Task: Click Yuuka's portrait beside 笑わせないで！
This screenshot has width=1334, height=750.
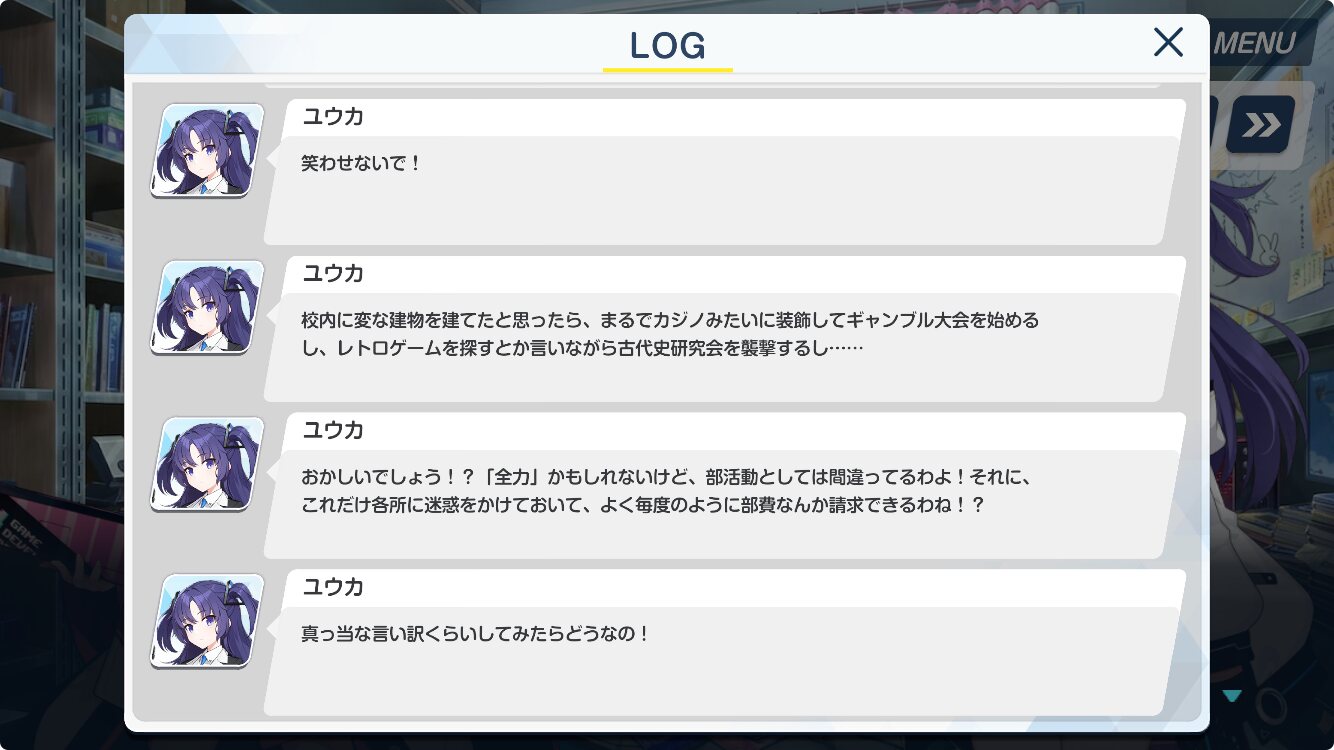Action: click(x=208, y=150)
